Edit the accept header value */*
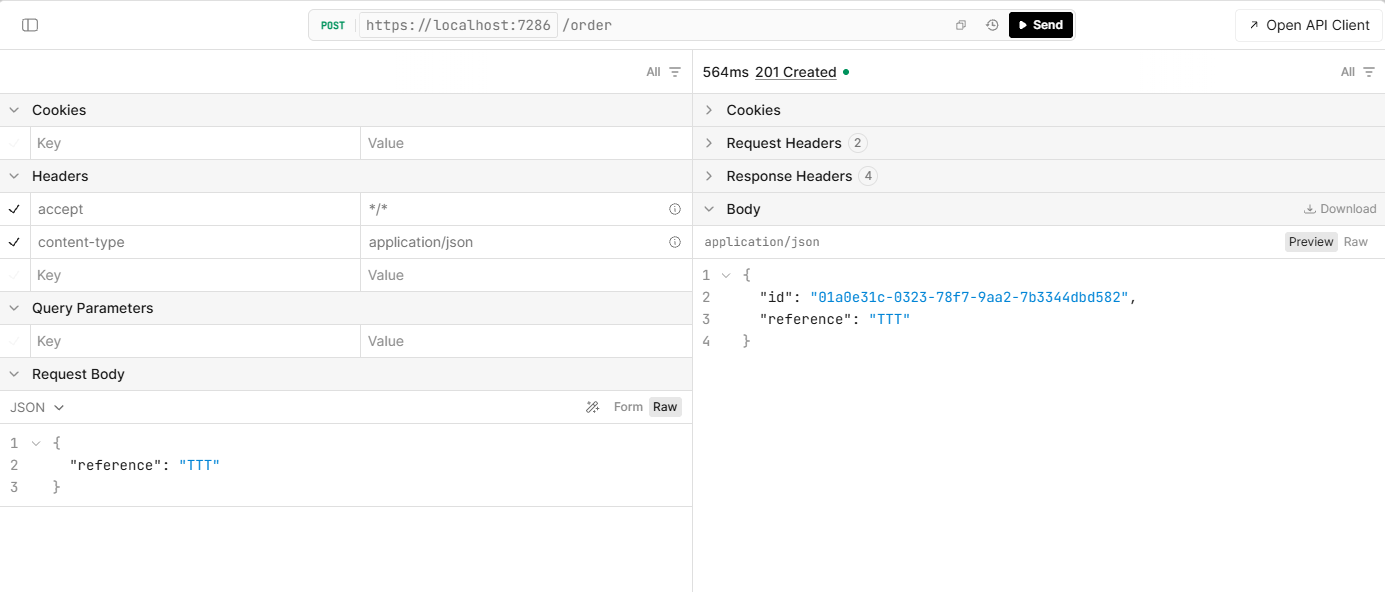This screenshot has width=1385, height=592. pos(514,209)
